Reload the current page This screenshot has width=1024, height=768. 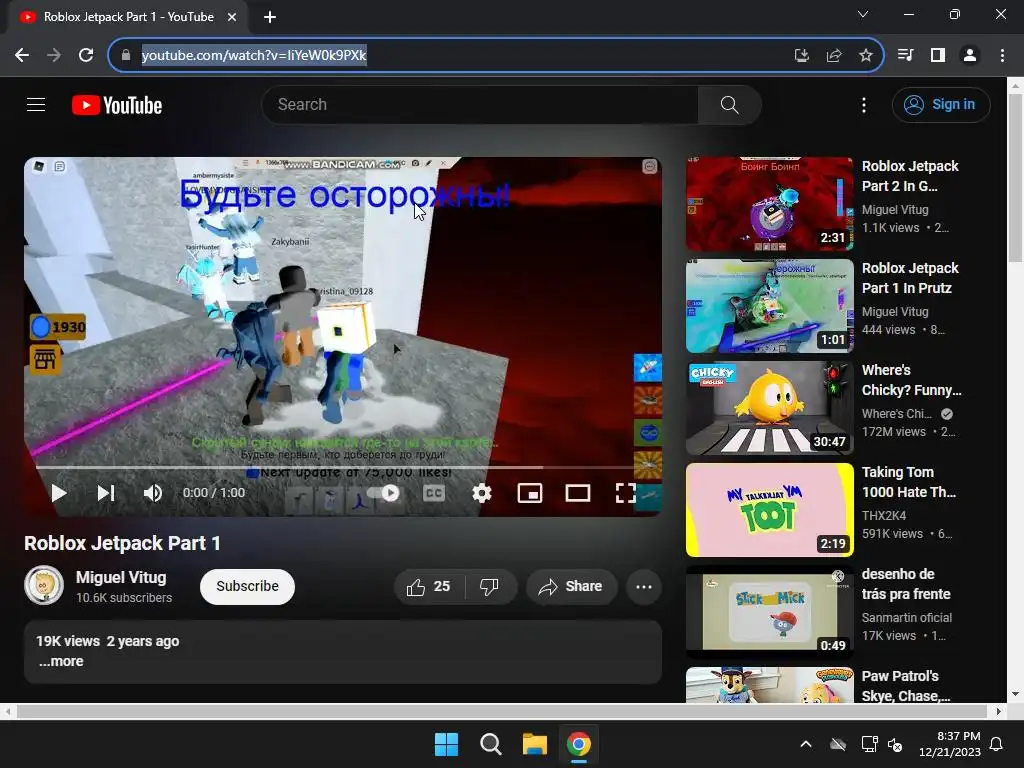click(86, 55)
